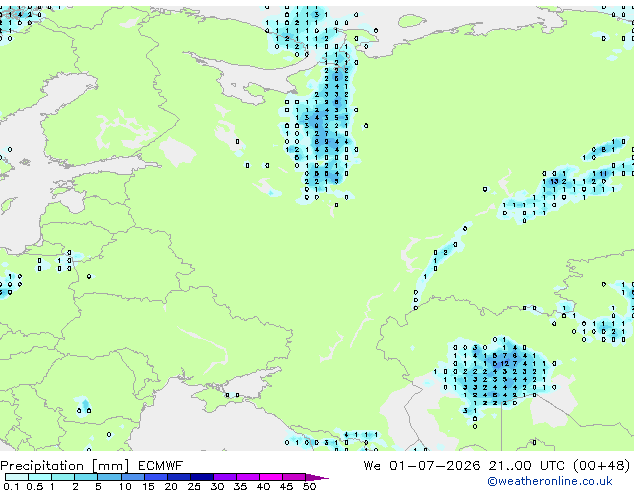This screenshot has height=490, width=634.
Task: Click the legend label '40'
Action: [263, 486]
